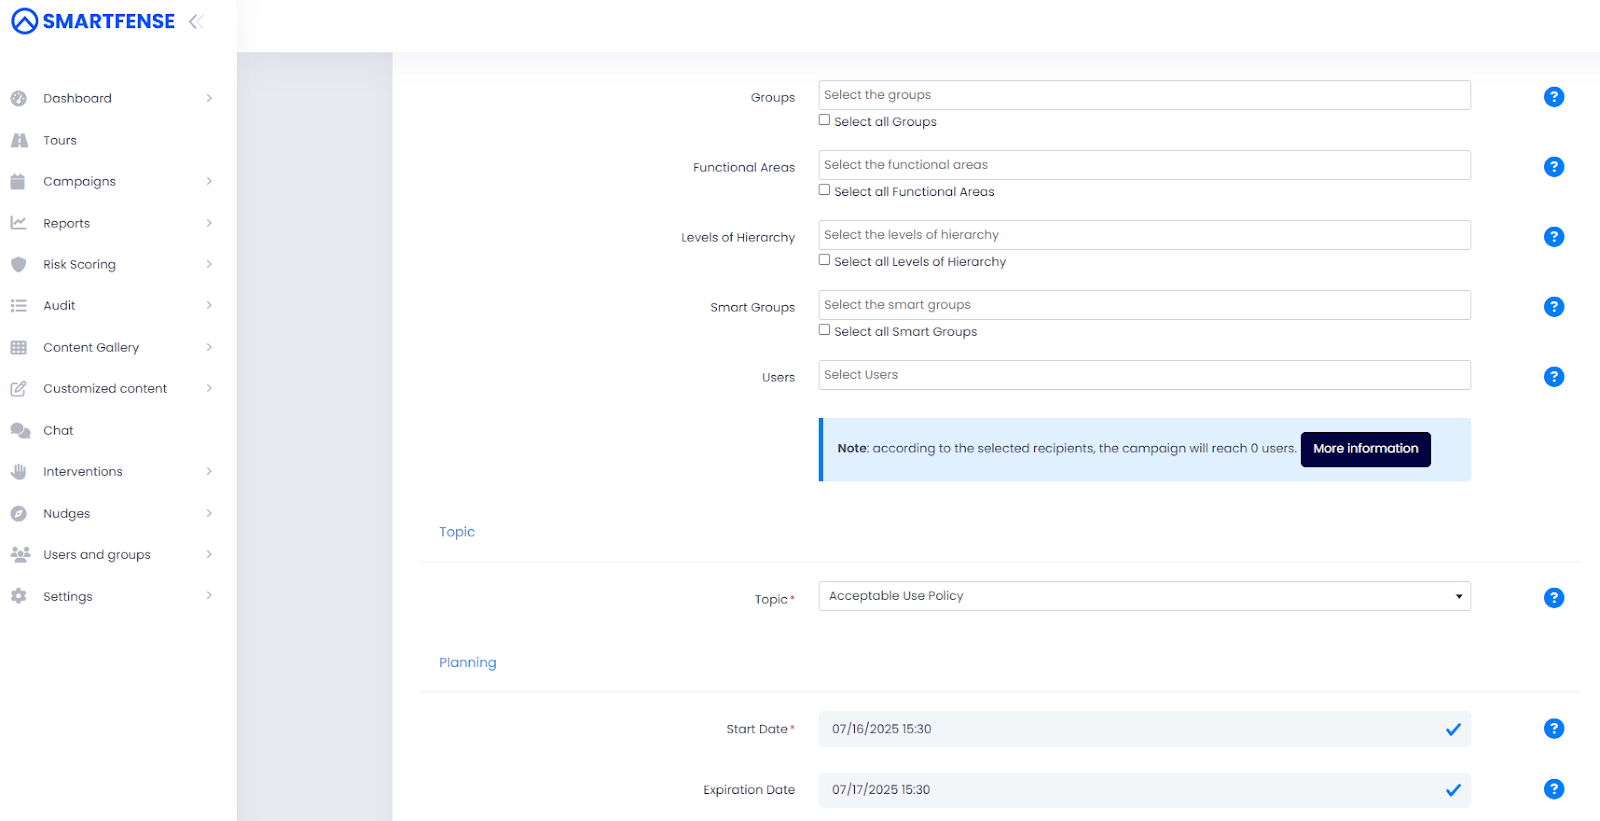Image resolution: width=1600 pixels, height=821 pixels.
Task: Click Select the functional areas field
Action: 1144,165
